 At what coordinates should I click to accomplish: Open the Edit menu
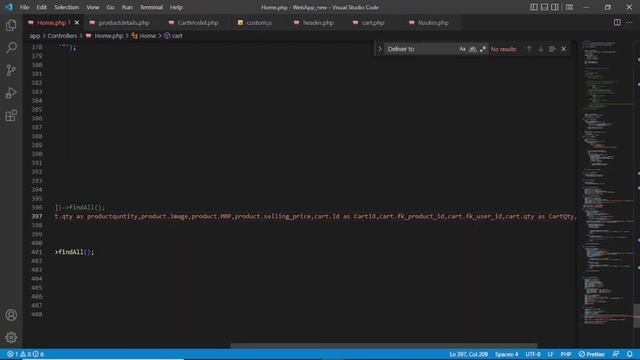41,7
